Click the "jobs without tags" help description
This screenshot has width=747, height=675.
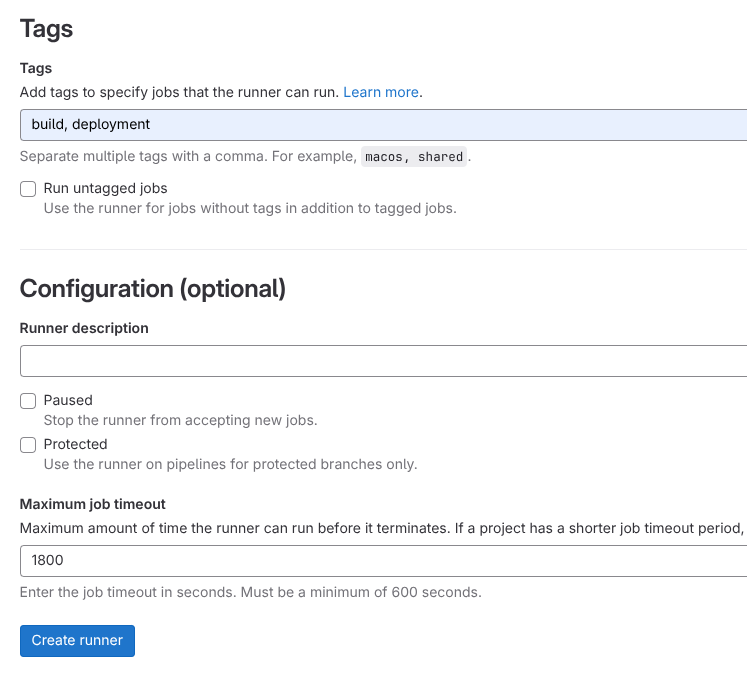point(250,208)
